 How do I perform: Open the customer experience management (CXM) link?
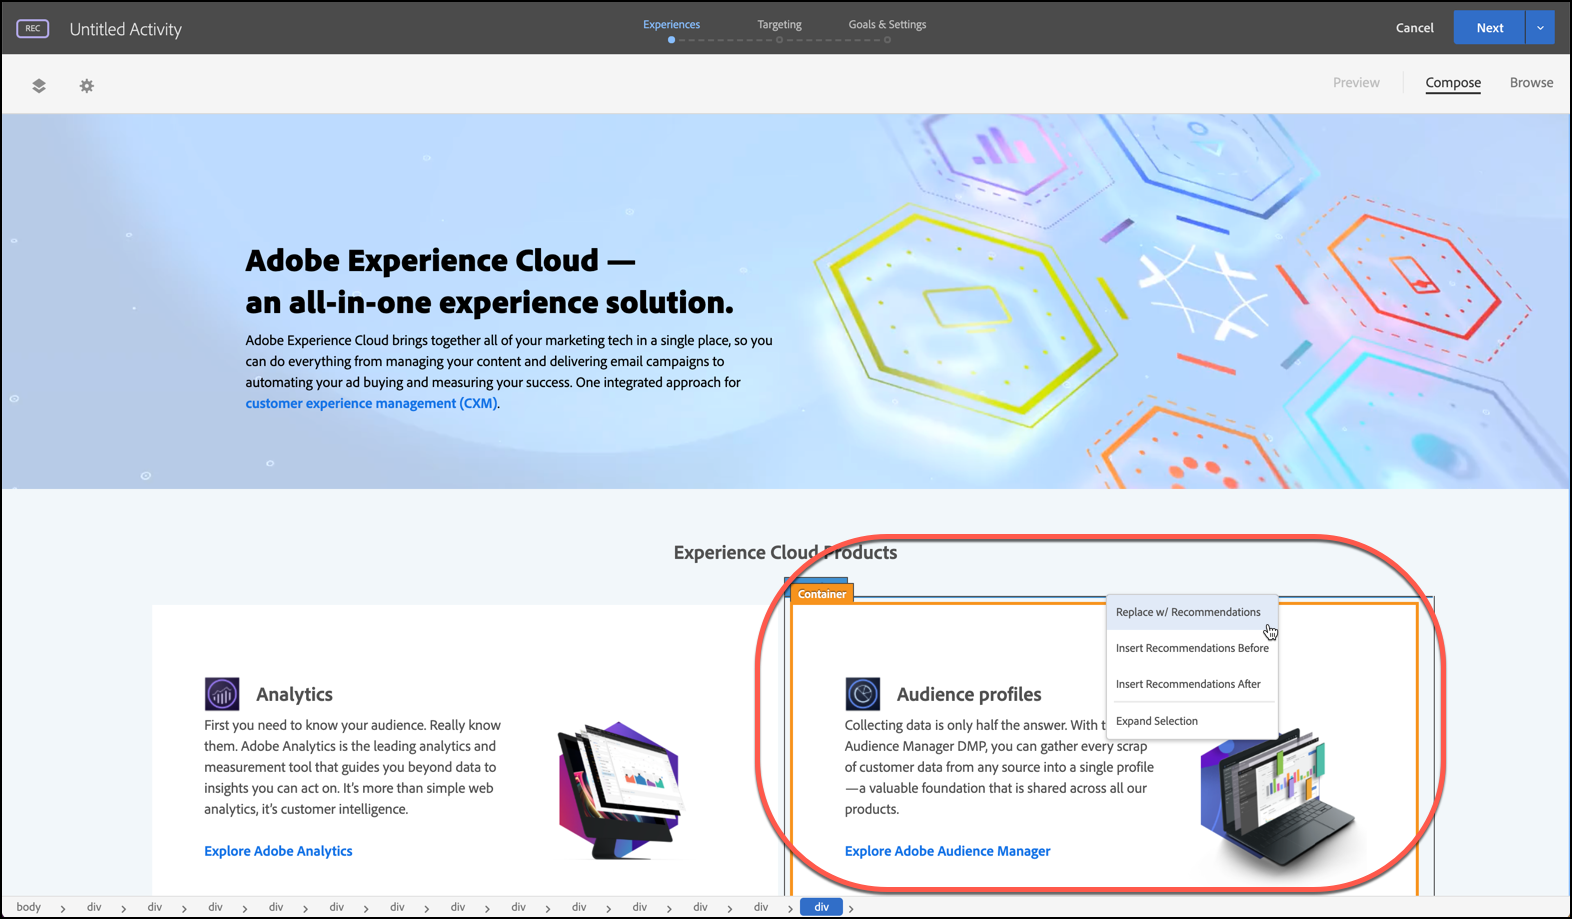(x=371, y=403)
